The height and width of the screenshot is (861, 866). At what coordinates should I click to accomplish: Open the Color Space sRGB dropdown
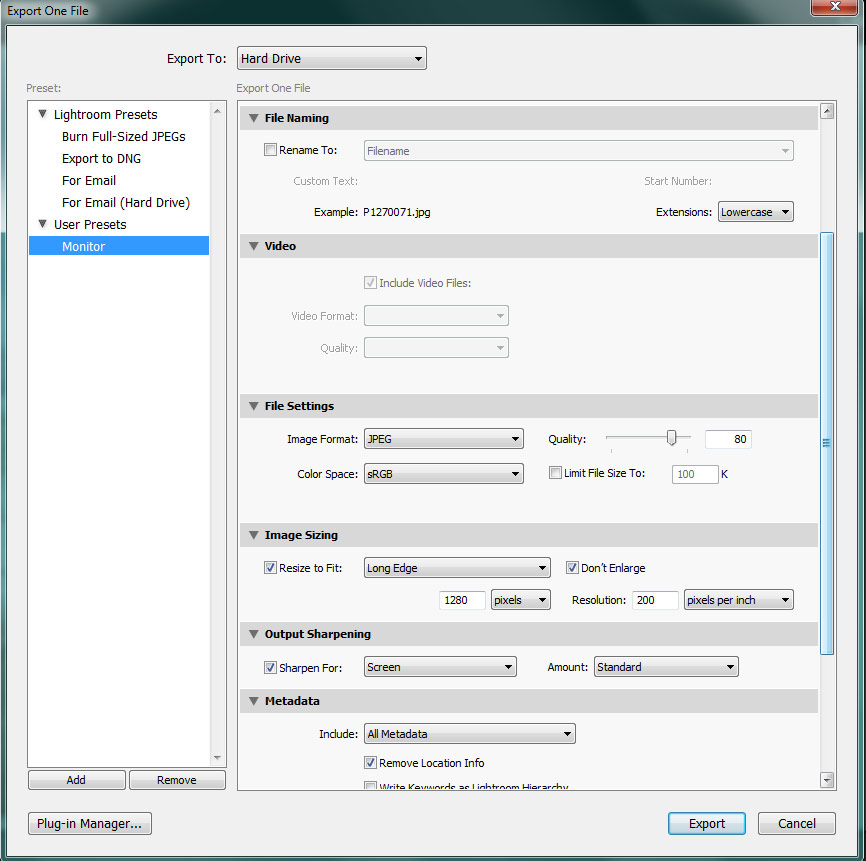(x=443, y=473)
